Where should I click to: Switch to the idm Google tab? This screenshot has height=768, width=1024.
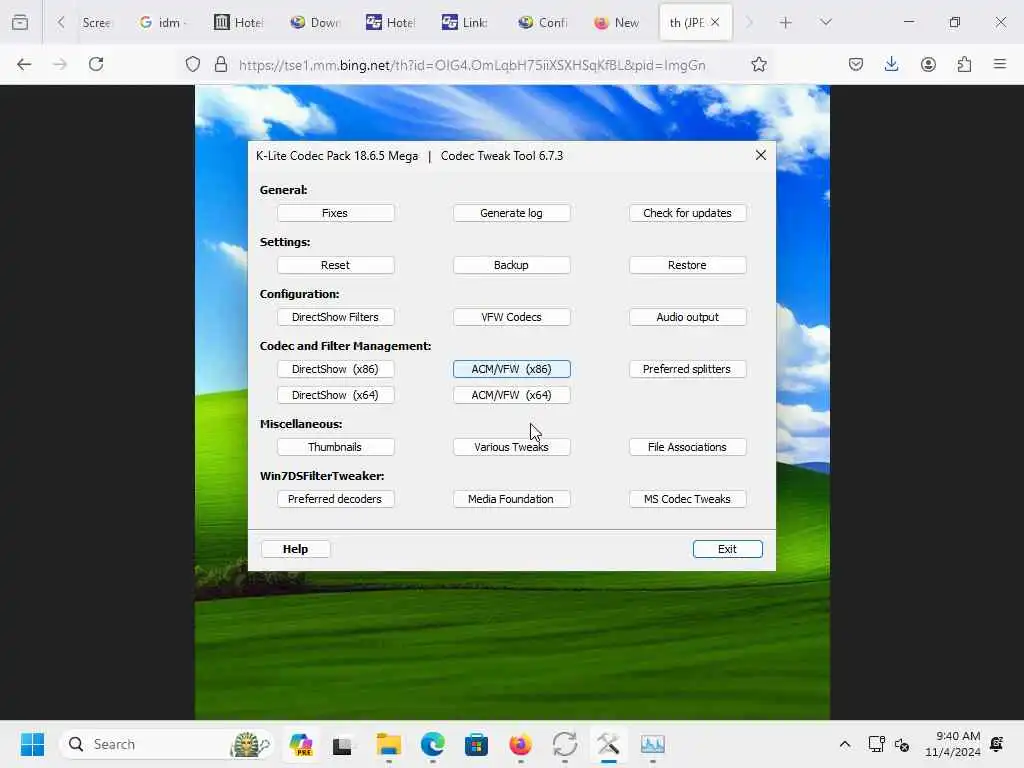click(163, 23)
